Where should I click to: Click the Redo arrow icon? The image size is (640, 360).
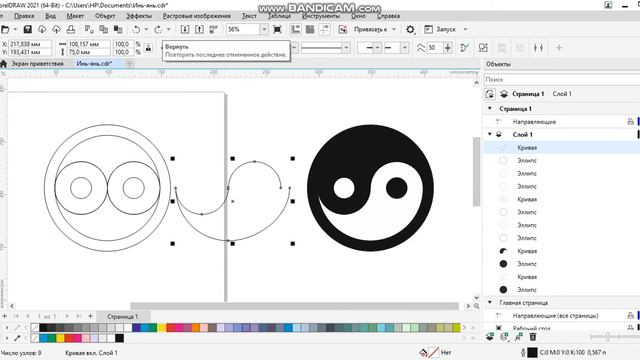coord(158,29)
